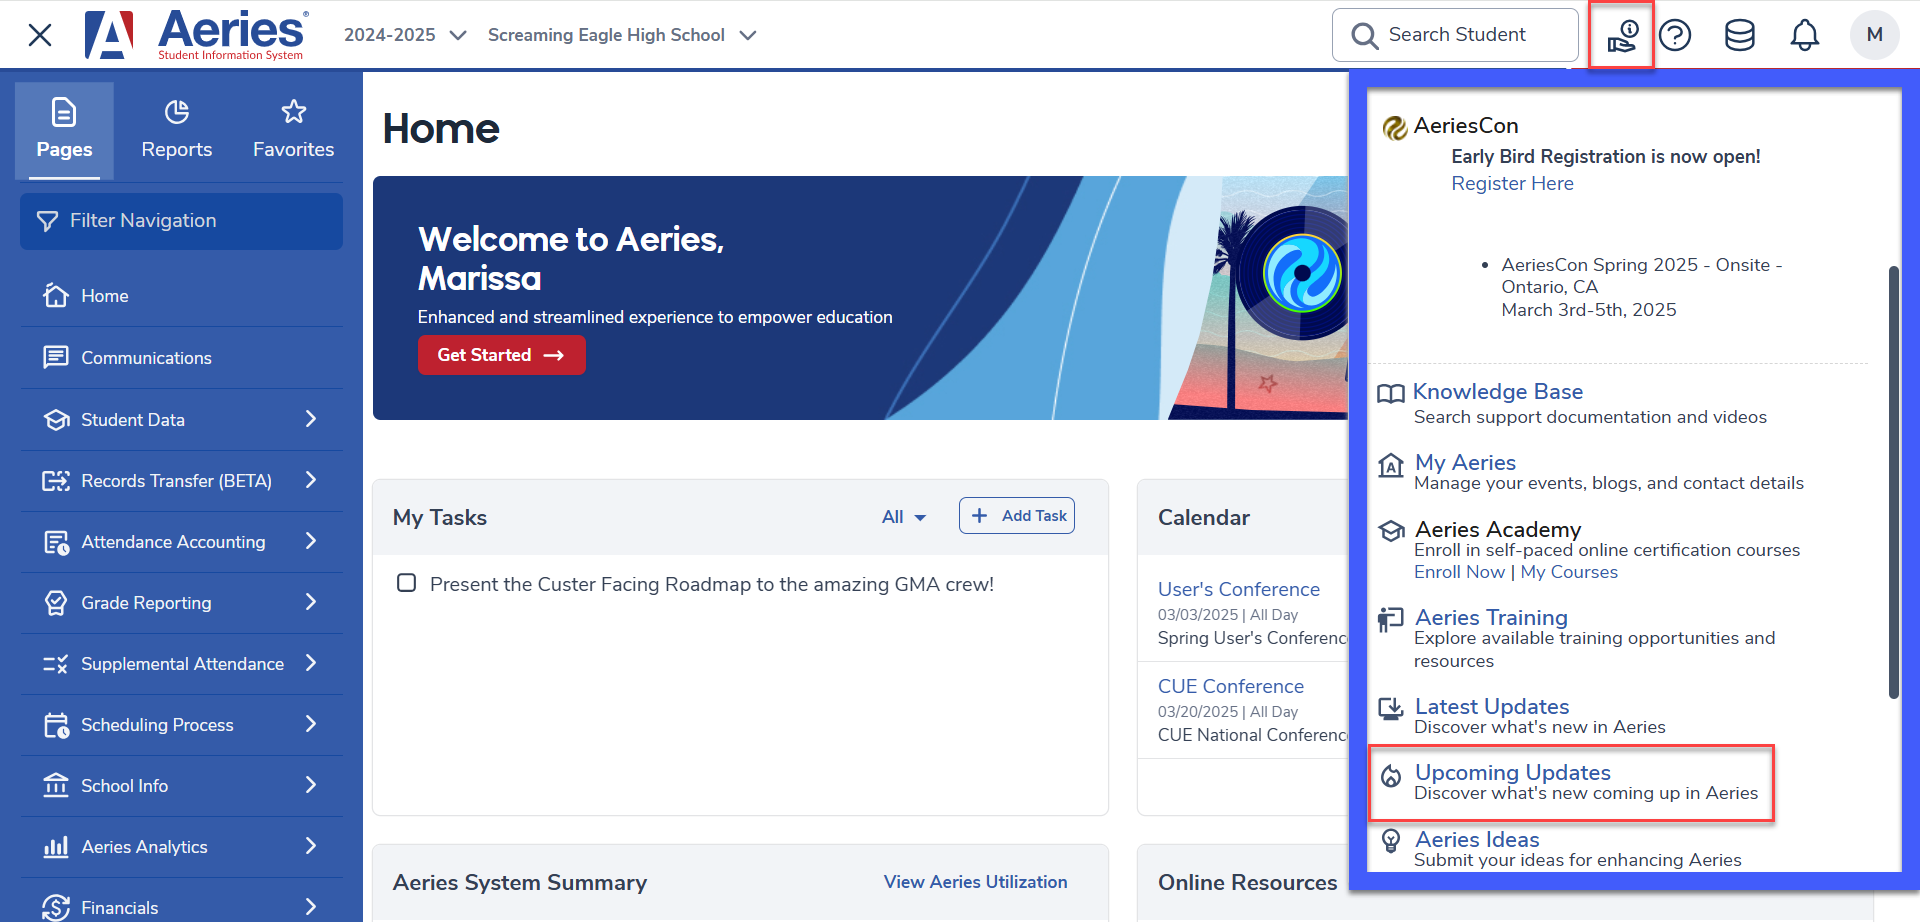
Task: Open the user avatar M menu
Action: [x=1875, y=35]
